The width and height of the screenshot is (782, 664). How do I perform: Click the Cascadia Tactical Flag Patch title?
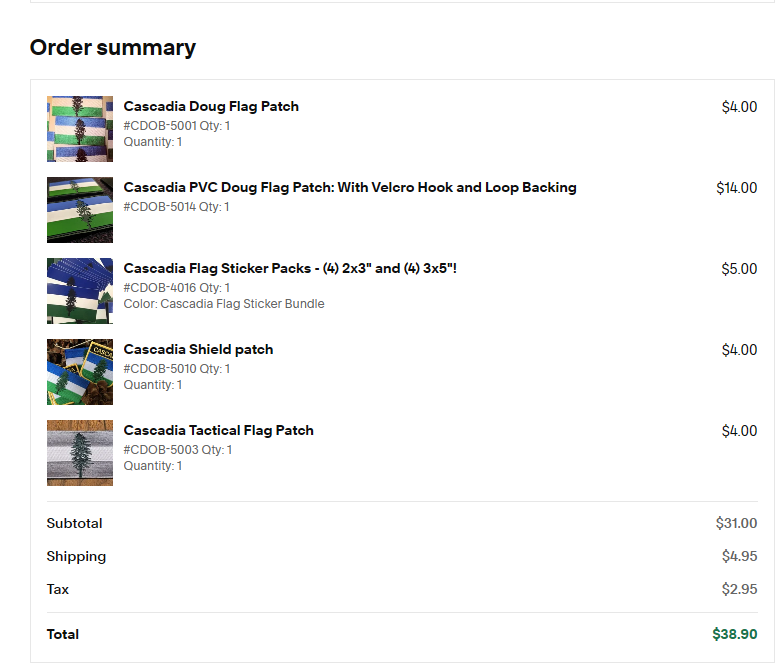click(x=219, y=431)
